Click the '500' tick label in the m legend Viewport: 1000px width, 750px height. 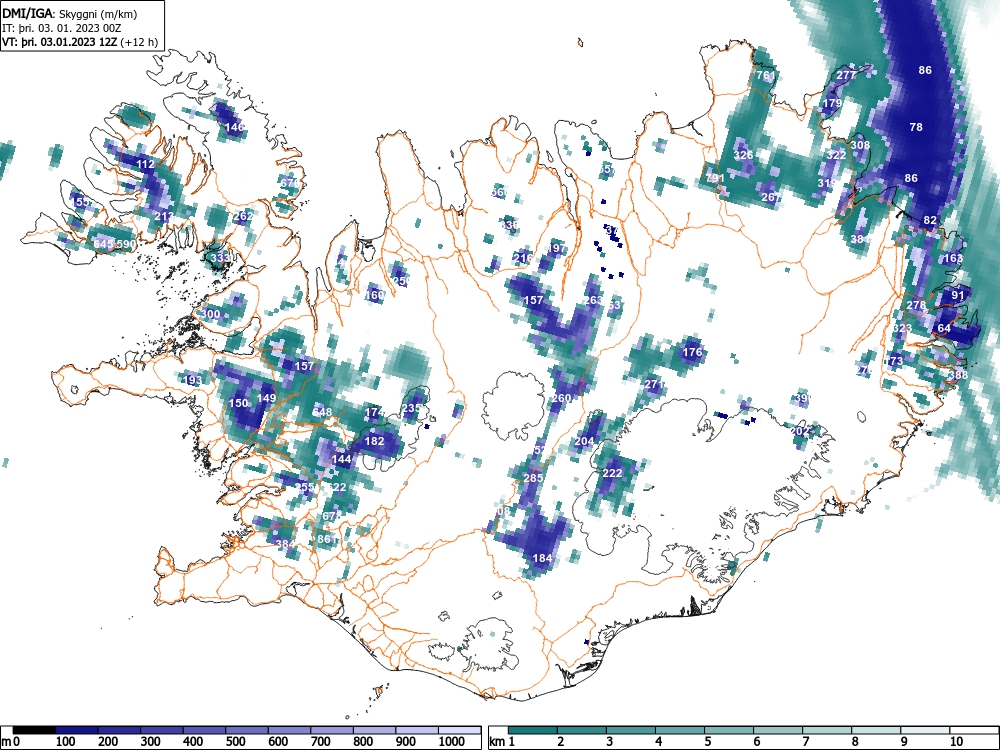point(236,742)
